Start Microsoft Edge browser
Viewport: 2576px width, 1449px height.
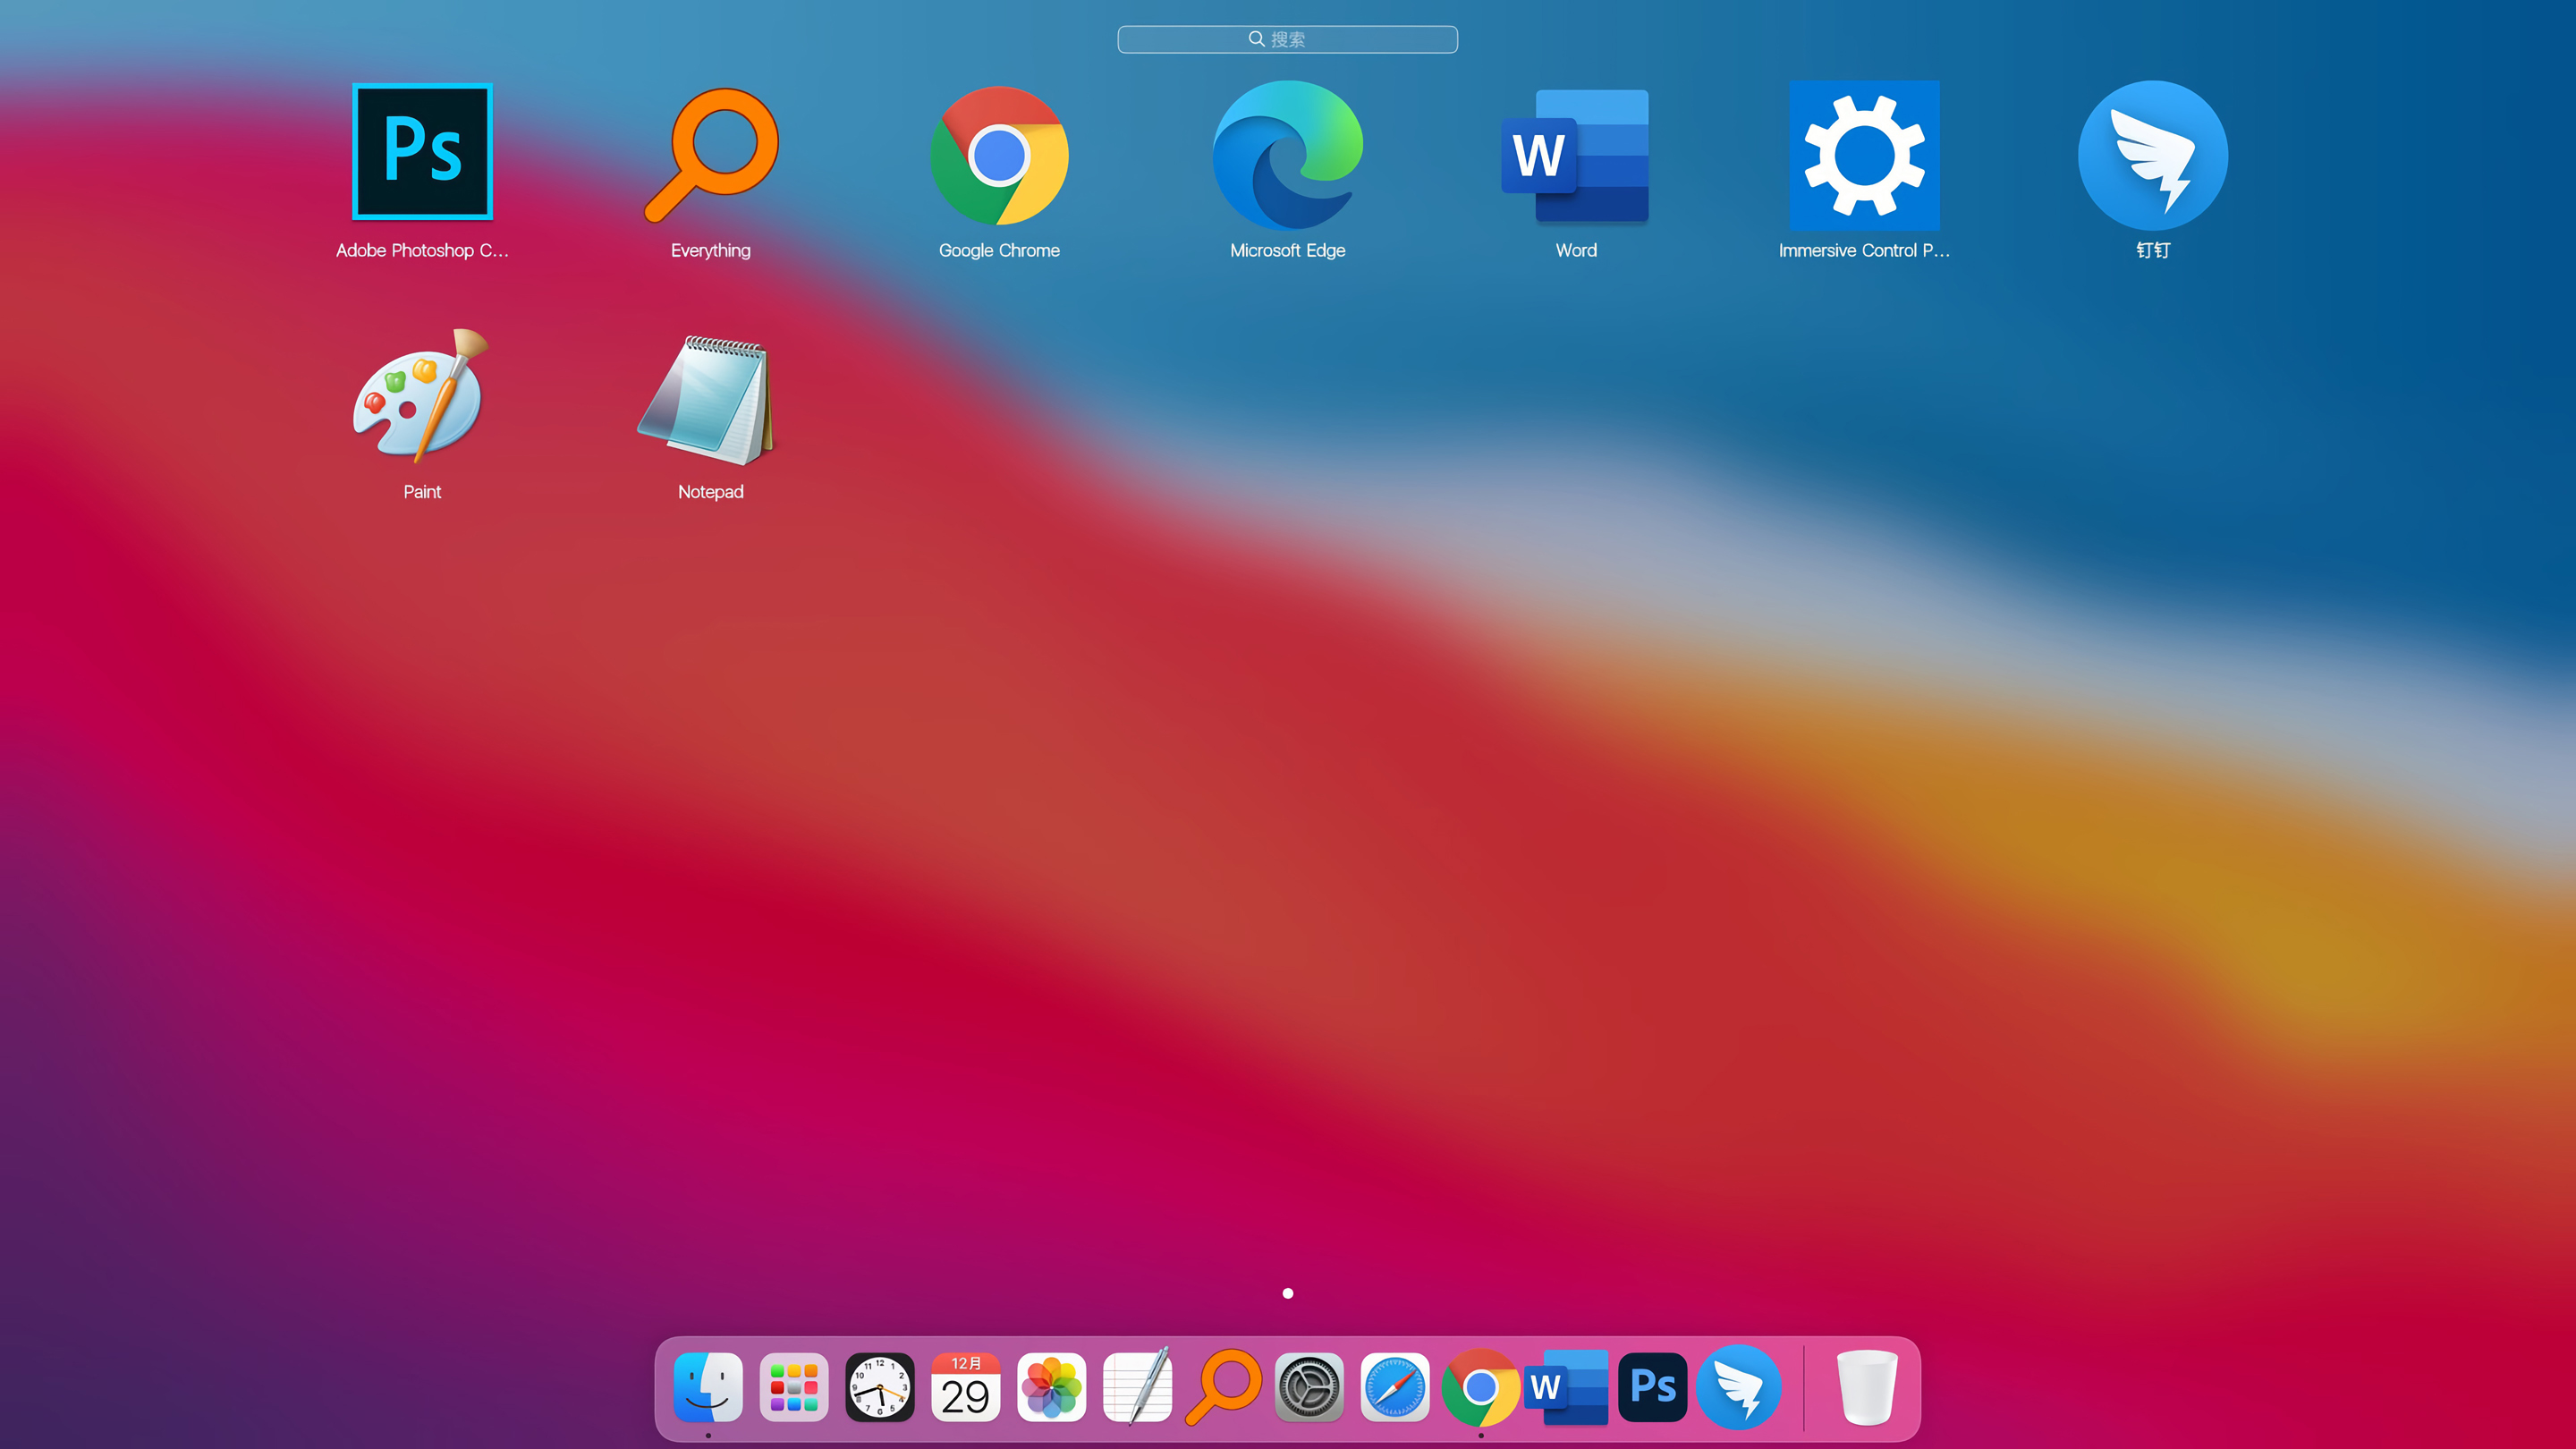tap(1288, 155)
